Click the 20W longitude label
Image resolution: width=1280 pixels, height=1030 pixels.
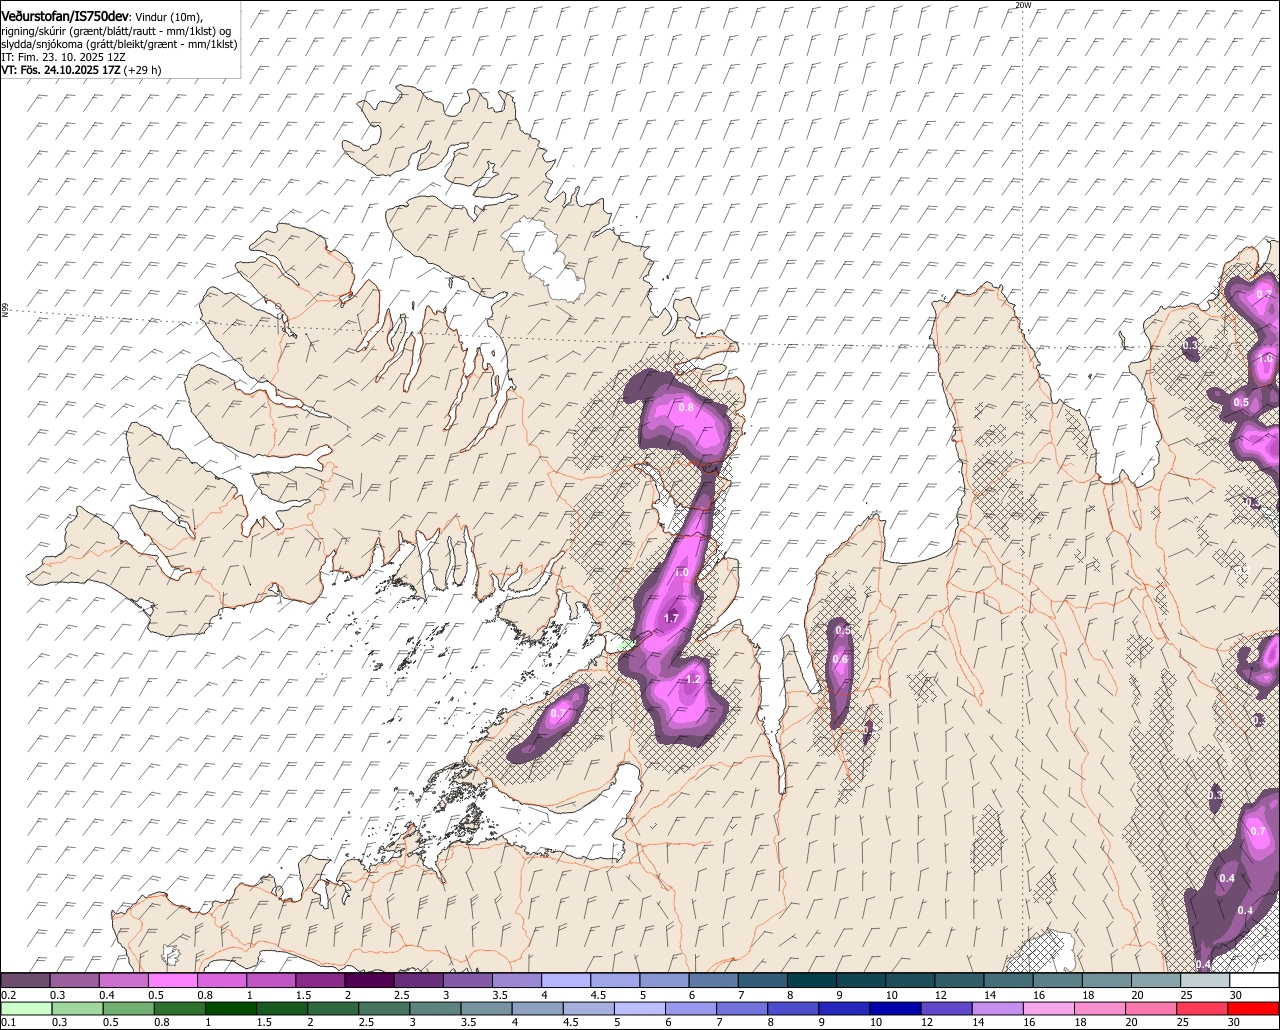(1022, 5)
